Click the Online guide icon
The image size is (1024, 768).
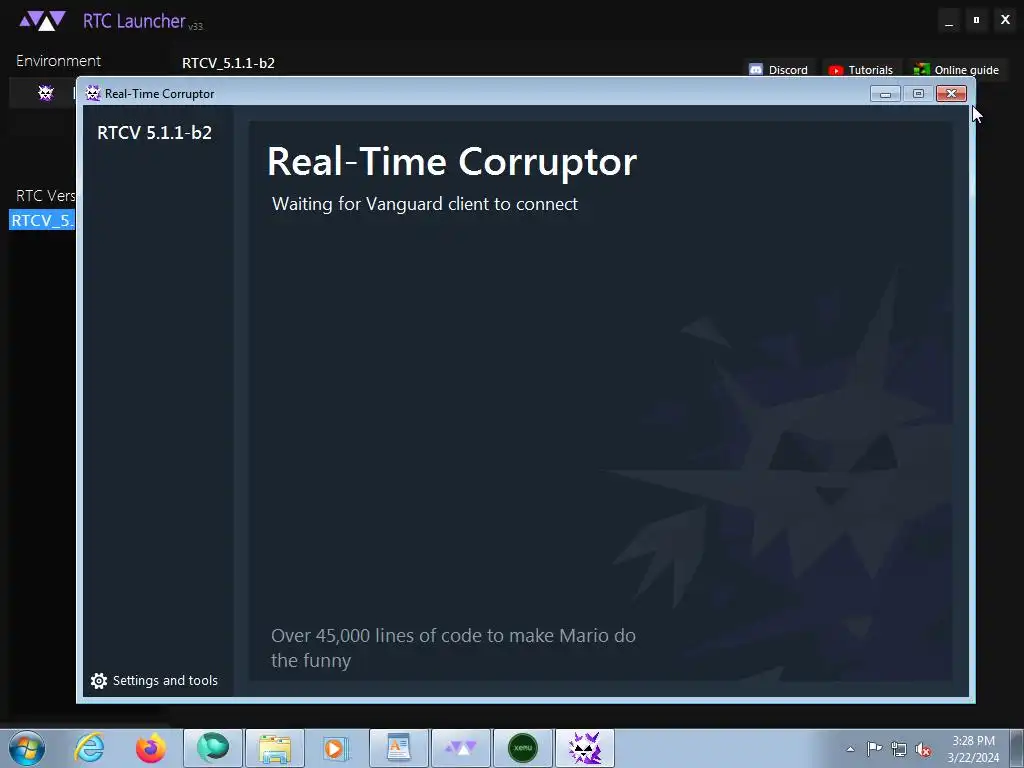pos(921,69)
